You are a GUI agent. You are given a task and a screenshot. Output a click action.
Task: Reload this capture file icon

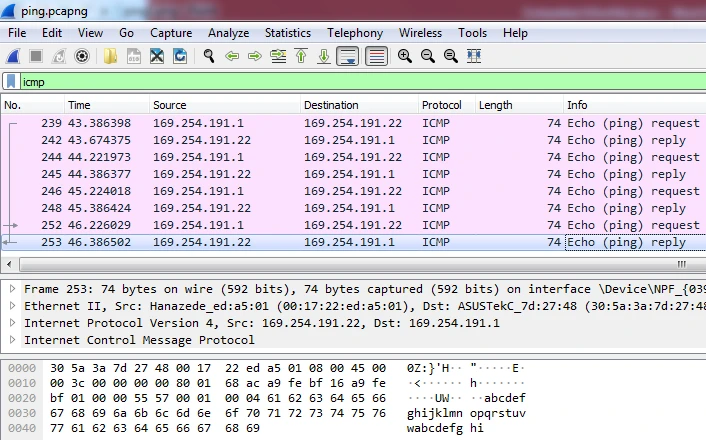pos(180,56)
